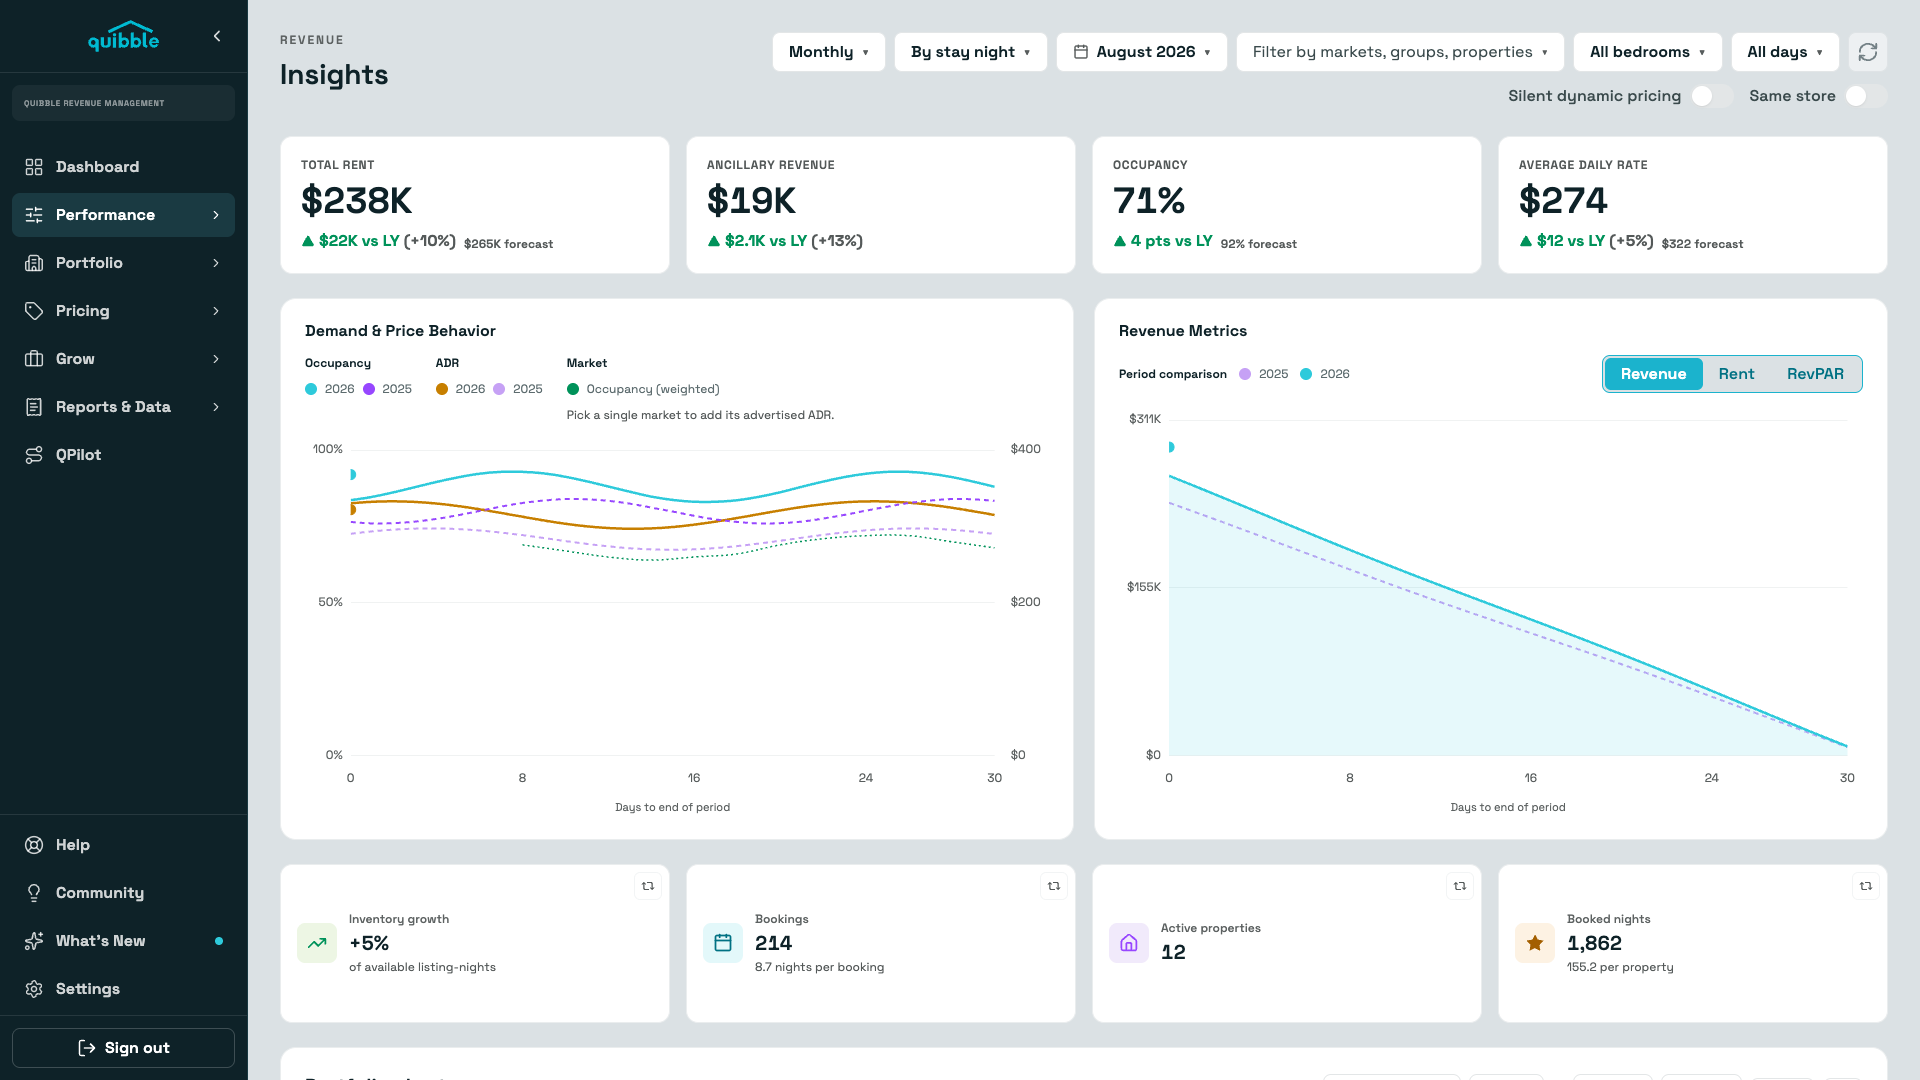
Task: Expand the Grow menu chevron
Action: coord(216,359)
